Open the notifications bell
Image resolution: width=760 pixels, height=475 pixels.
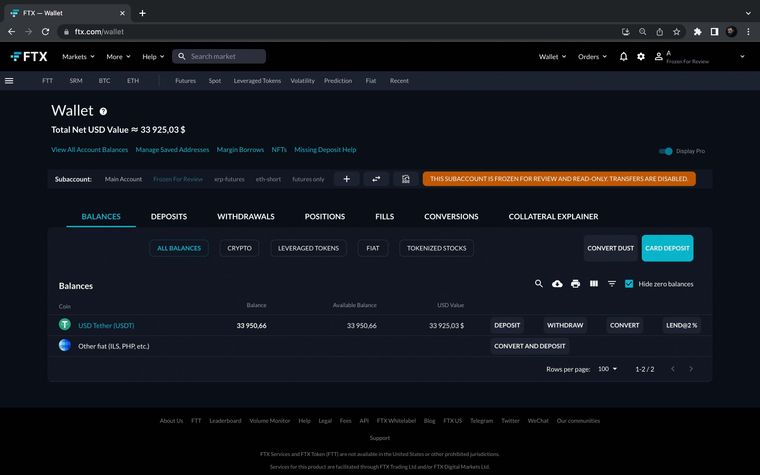pyautogui.click(x=623, y=57)
